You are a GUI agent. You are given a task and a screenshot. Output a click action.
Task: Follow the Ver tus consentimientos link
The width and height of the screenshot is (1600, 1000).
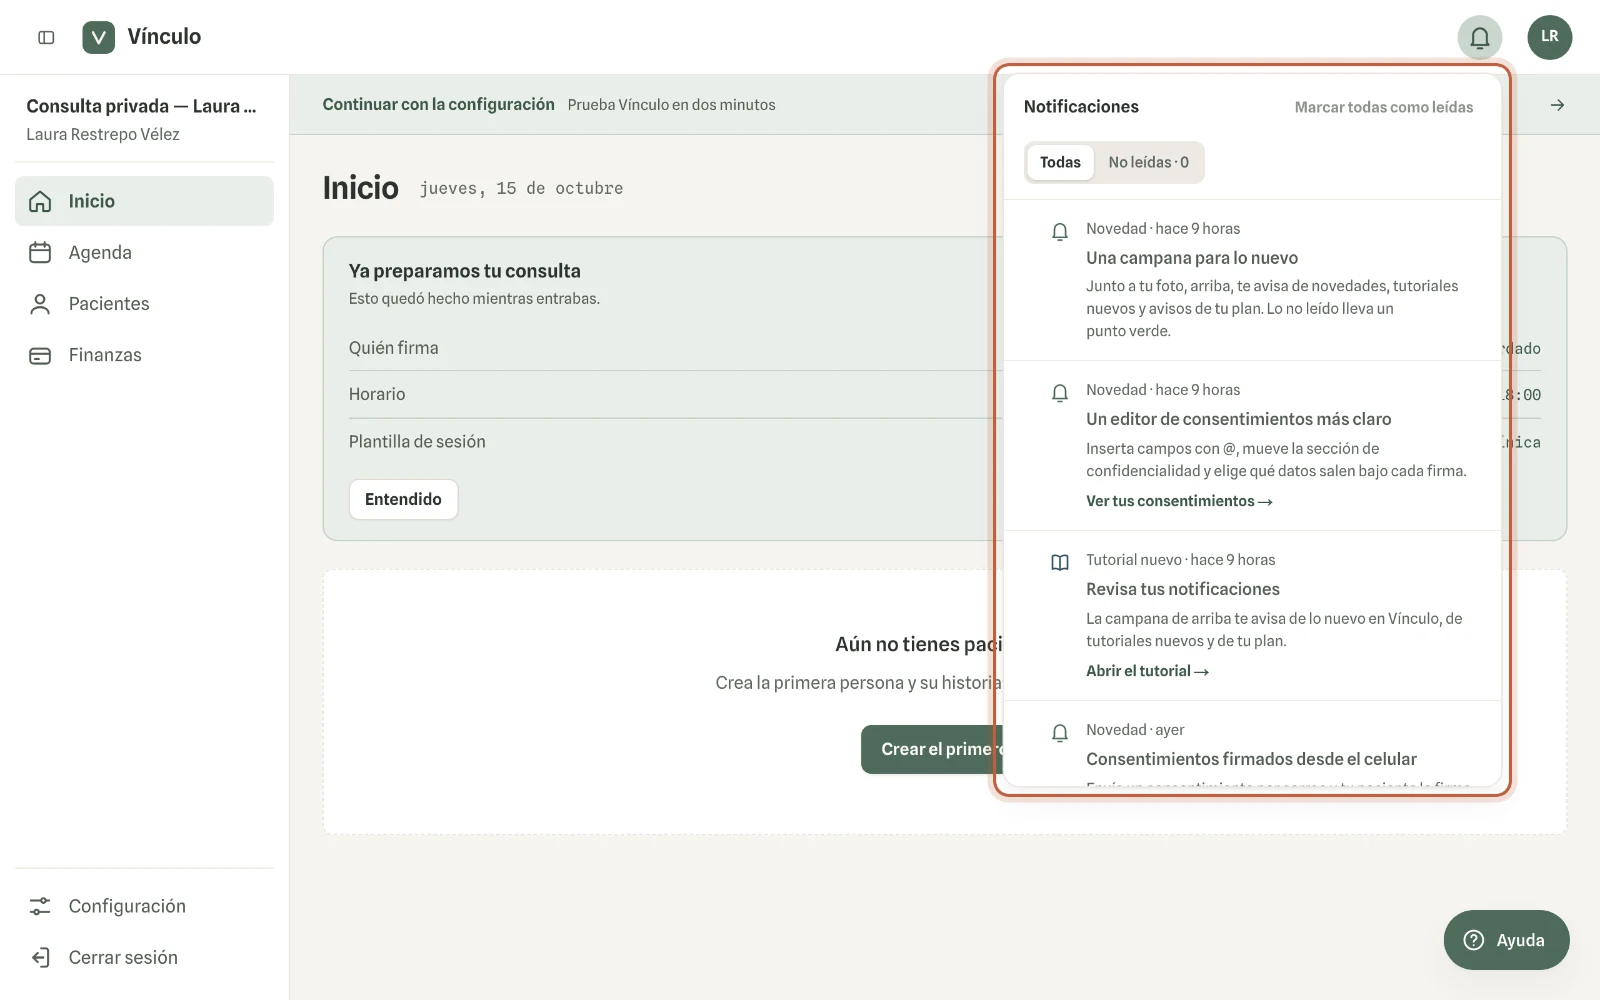pos(1179,501)
